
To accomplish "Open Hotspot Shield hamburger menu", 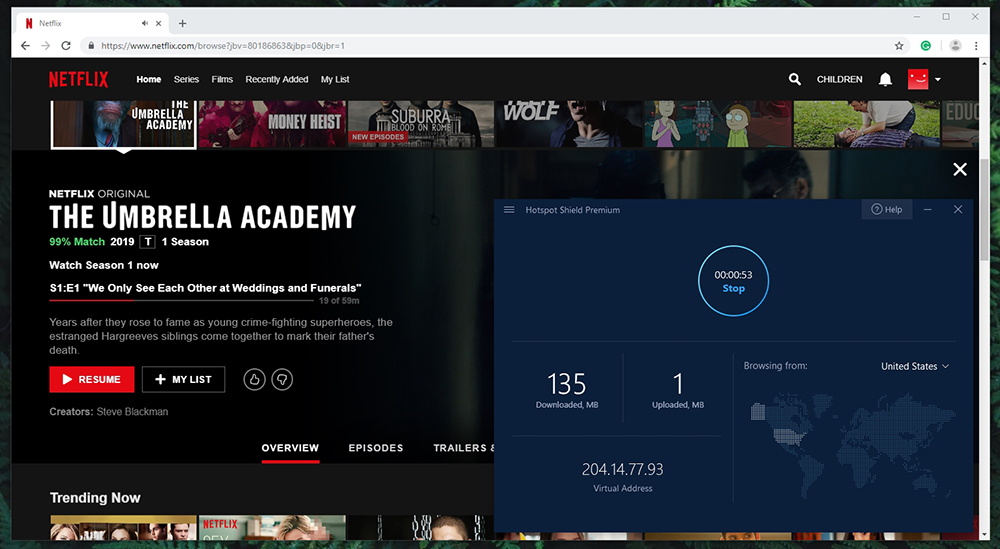I will point(509,210).
